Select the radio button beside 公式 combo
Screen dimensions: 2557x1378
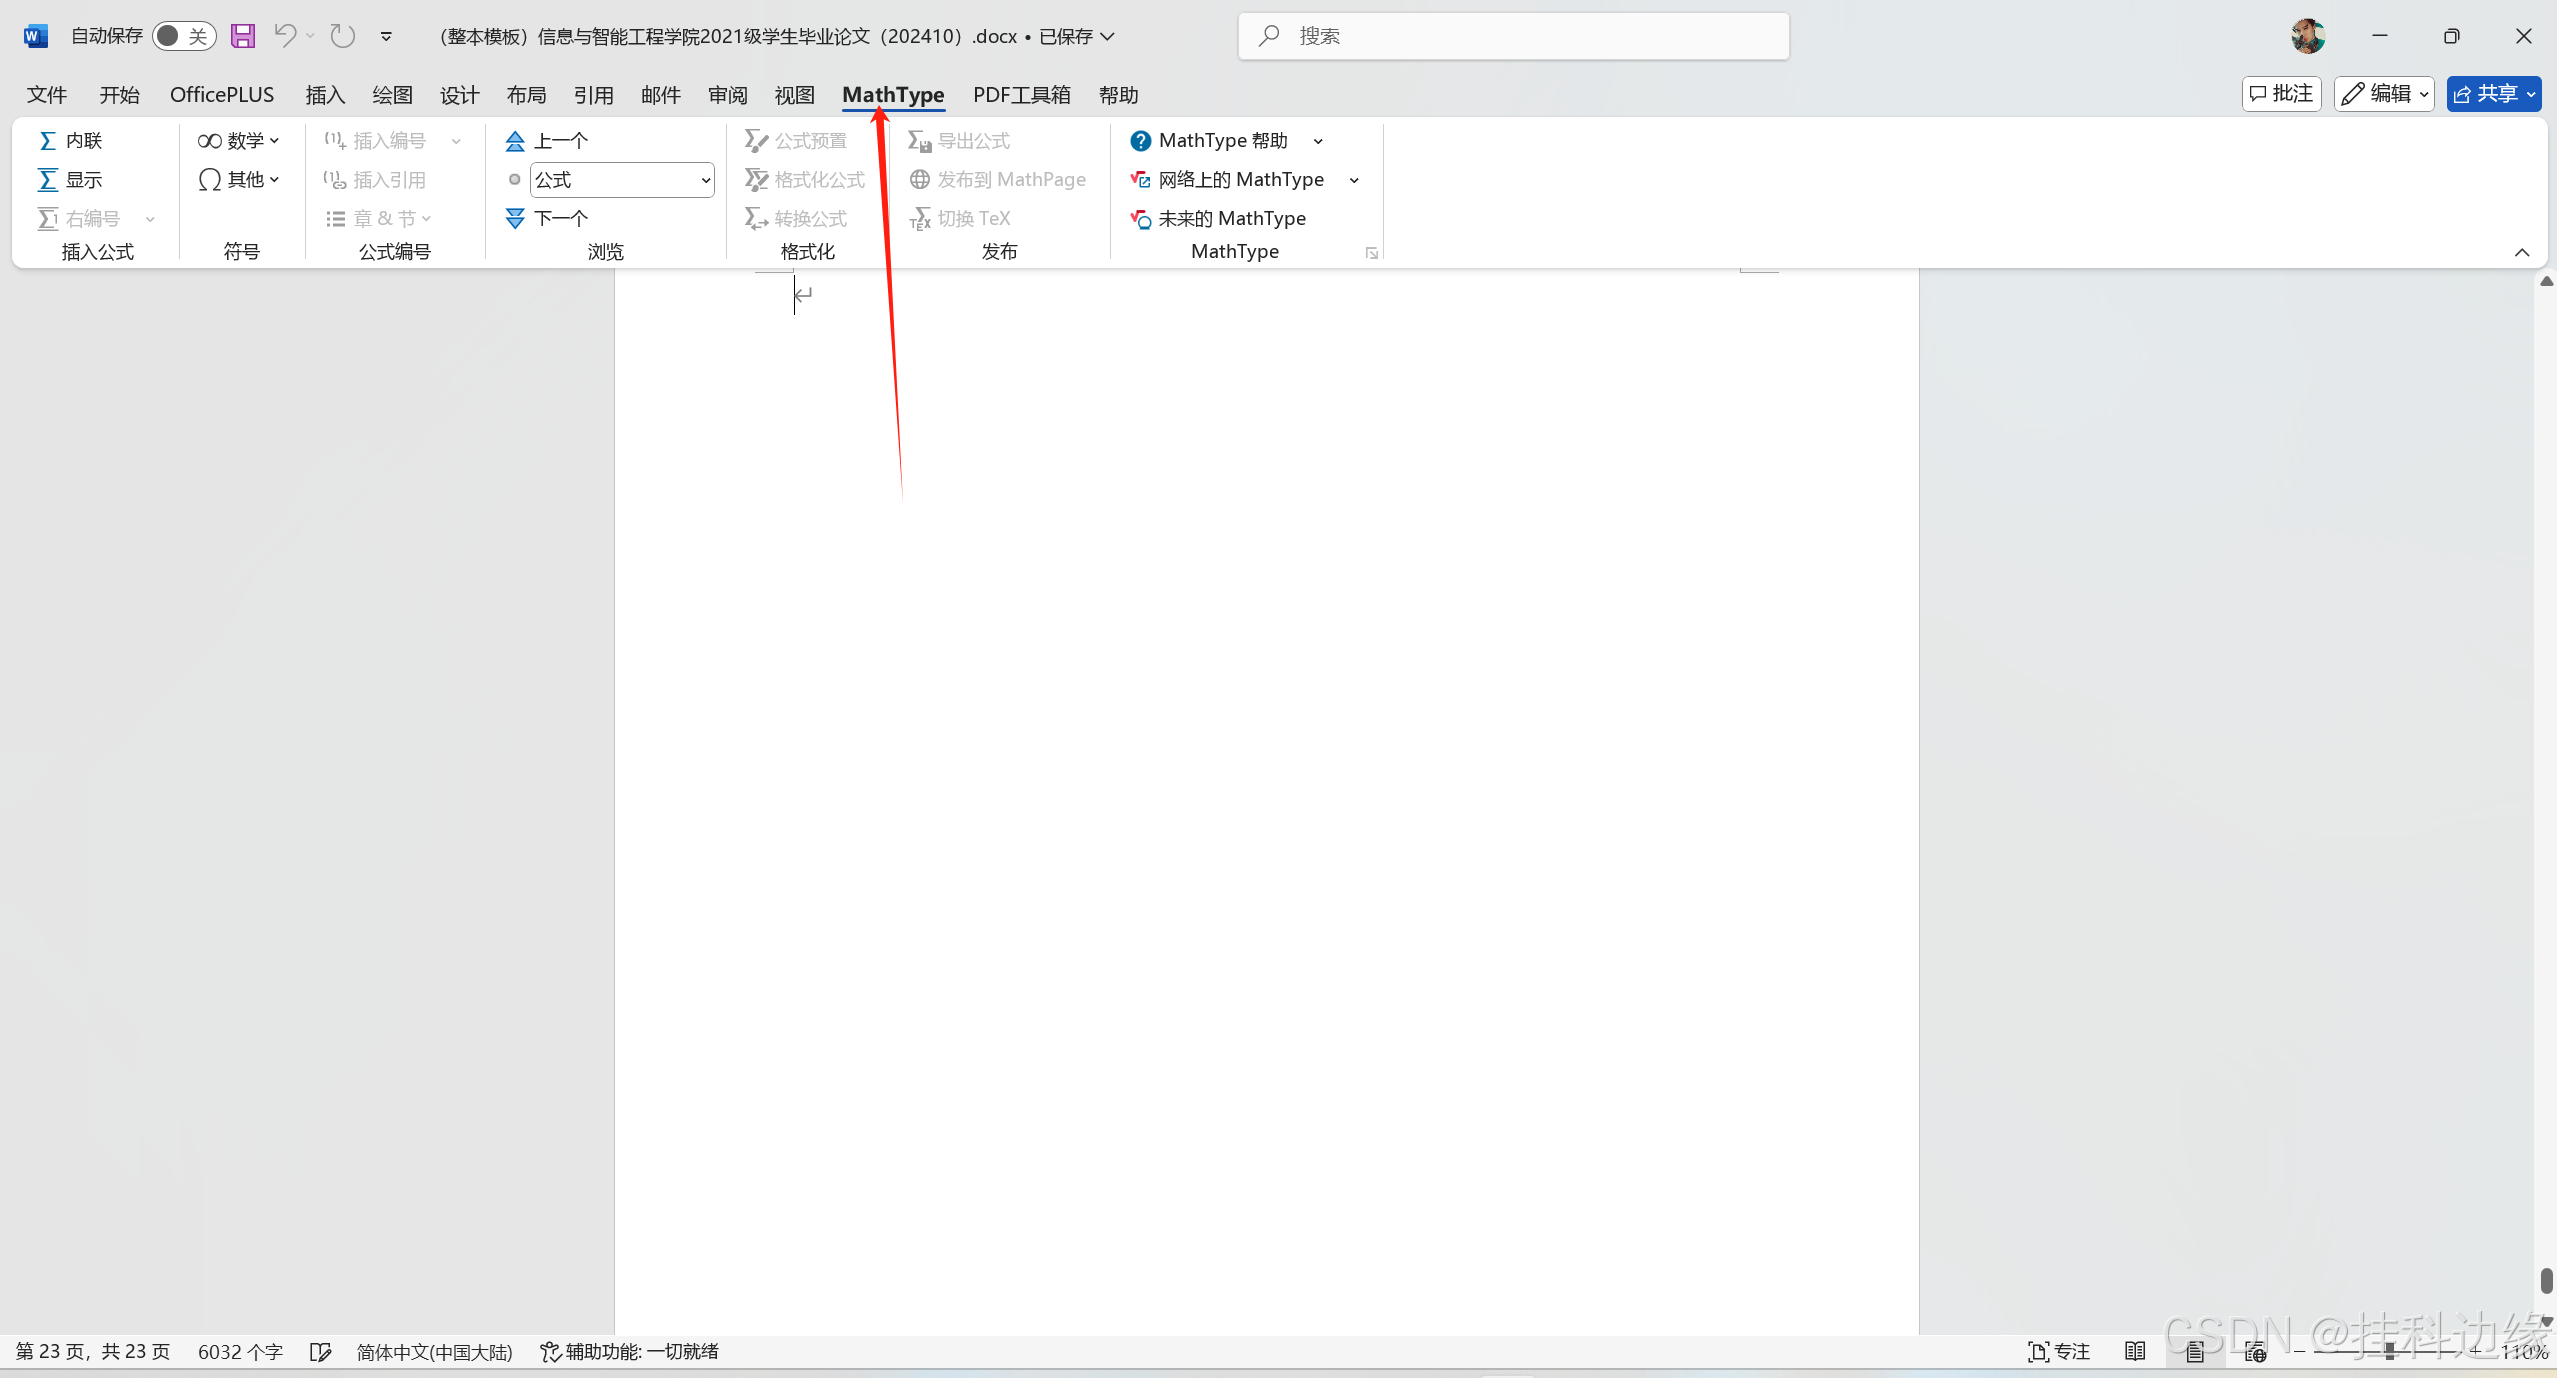[515, 180]
